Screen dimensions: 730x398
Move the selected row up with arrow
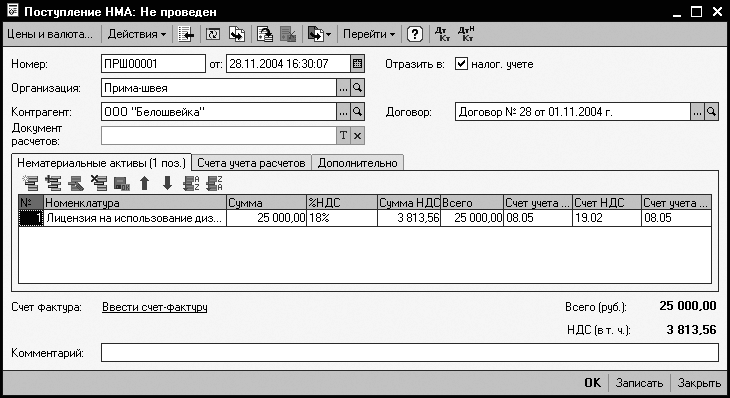click(x=145, y=183)
